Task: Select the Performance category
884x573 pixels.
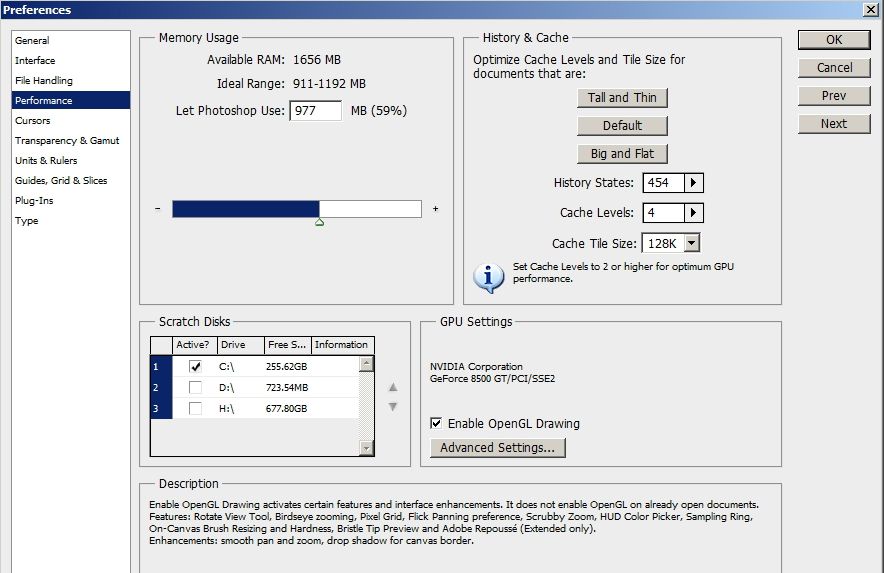Action: [70, 100]
